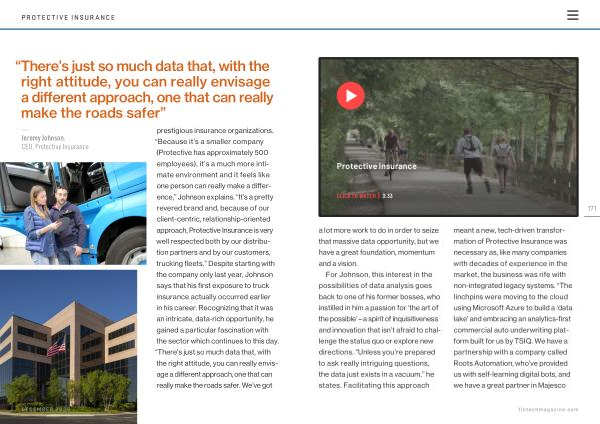Open the hamburger menu icon
Image resolution: width=600 pixels, height=424 pixels.
[x=572, y=15]
